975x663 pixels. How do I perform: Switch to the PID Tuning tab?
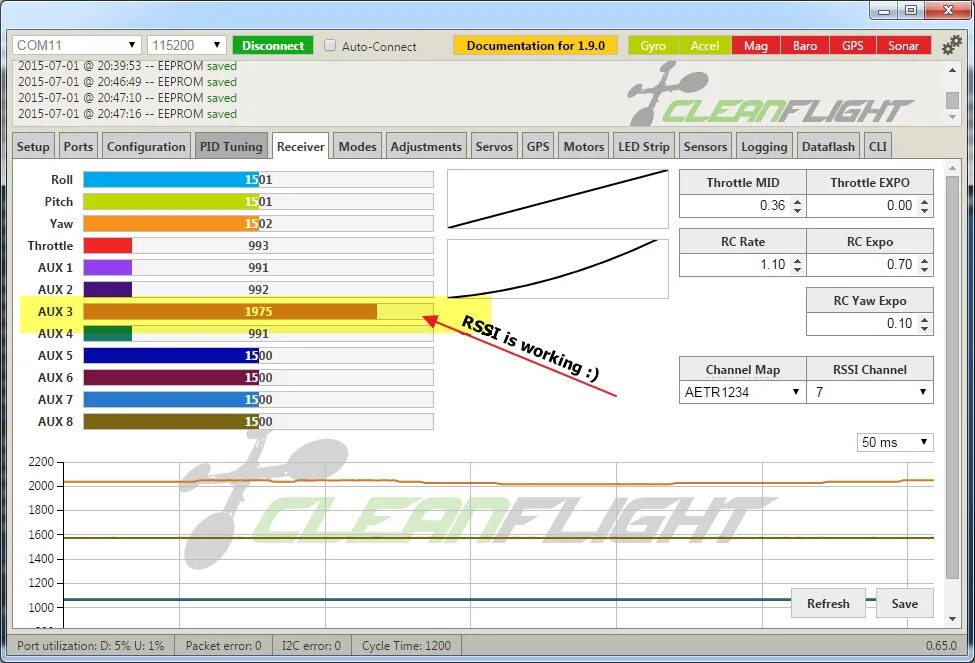tap(231, 147)
